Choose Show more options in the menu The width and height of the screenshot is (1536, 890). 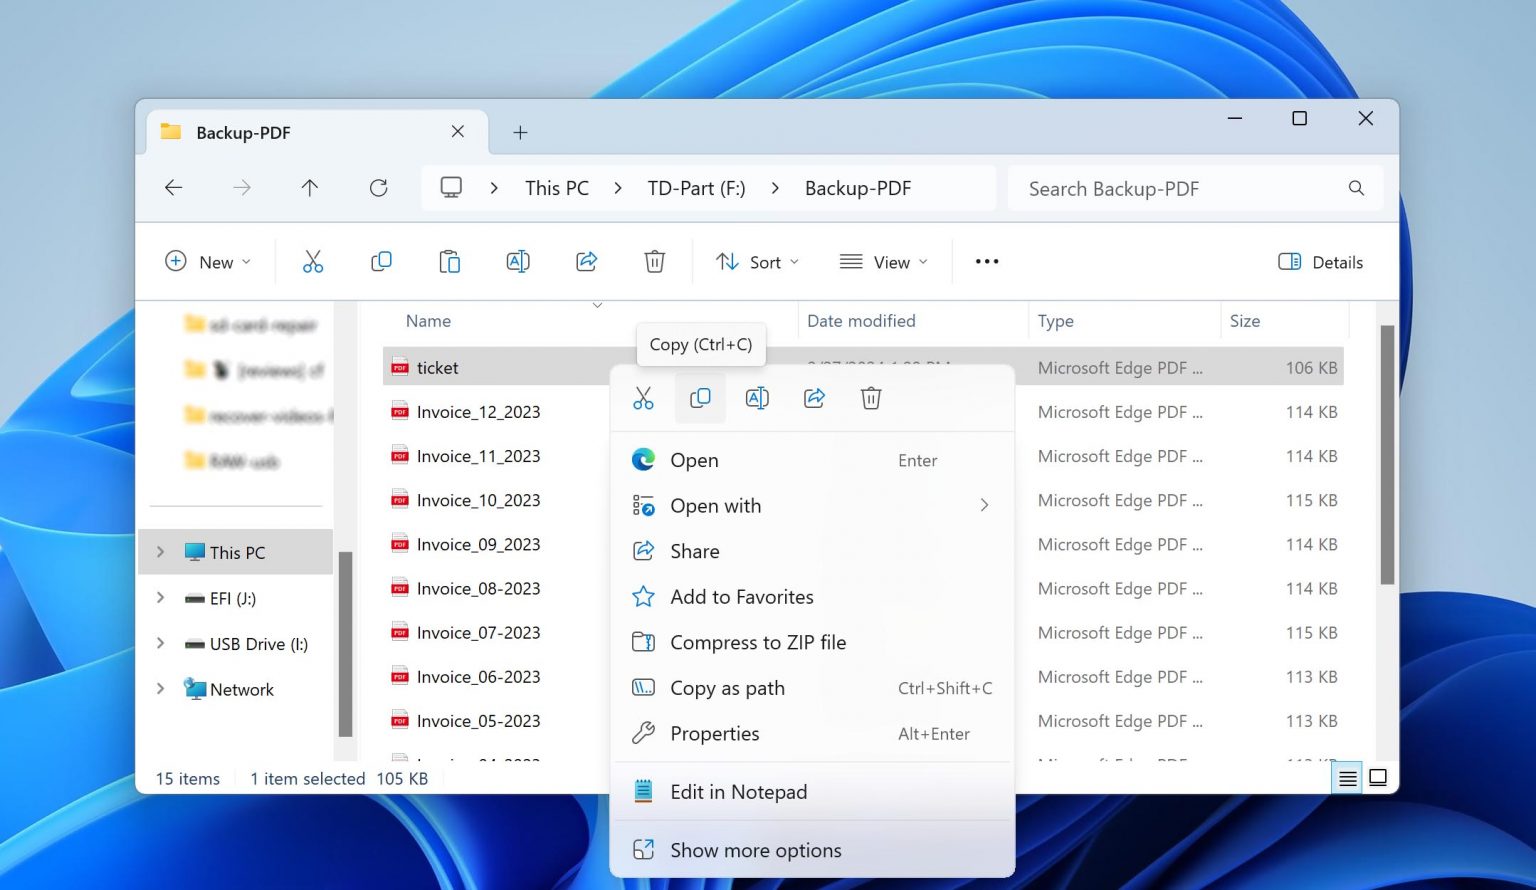coord(755,850)
